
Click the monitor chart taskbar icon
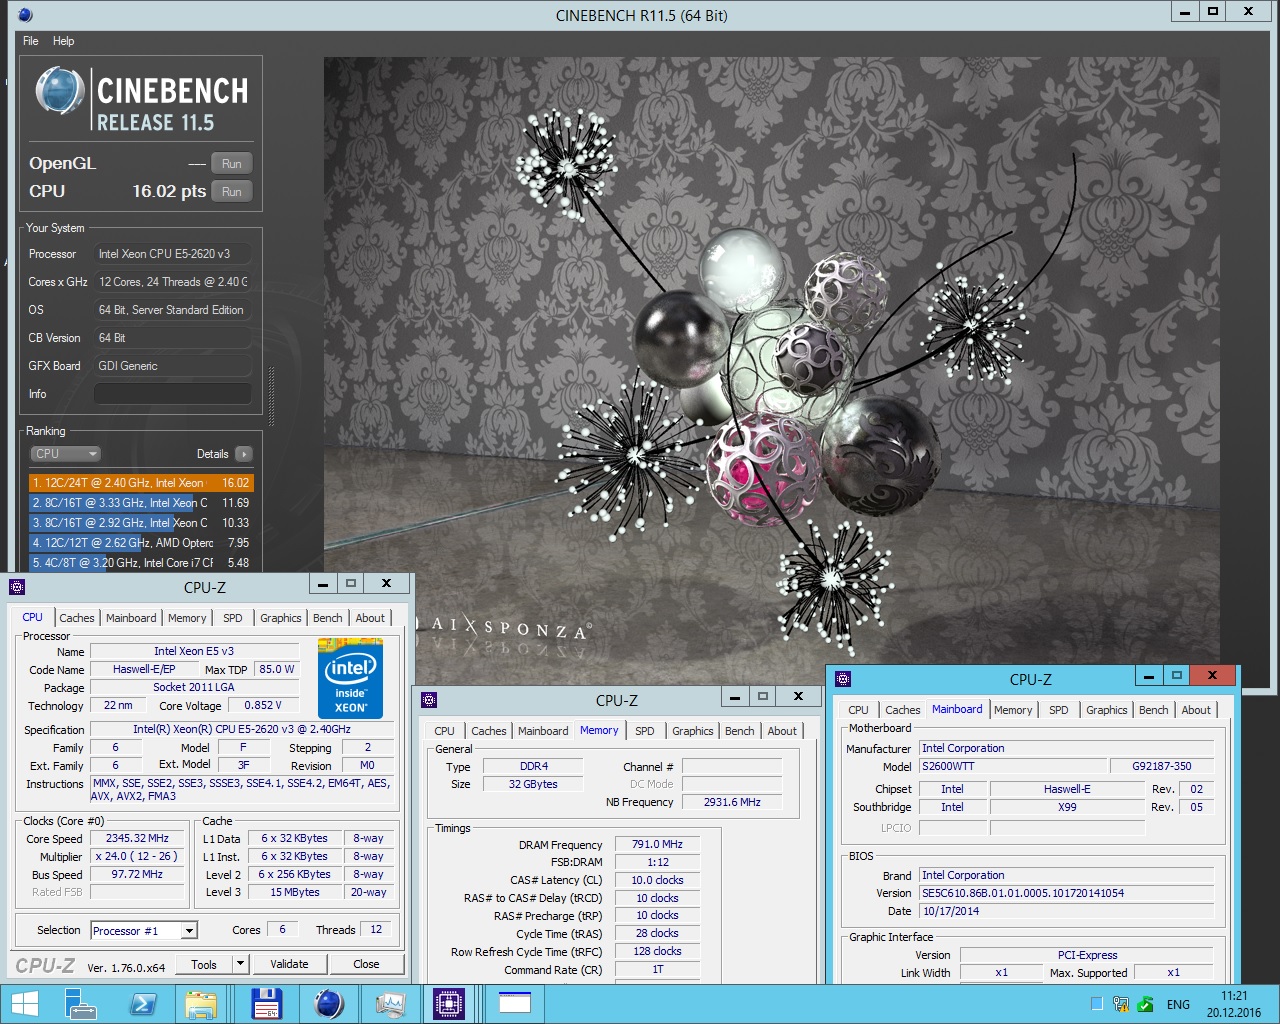[x=389, y=1004]
